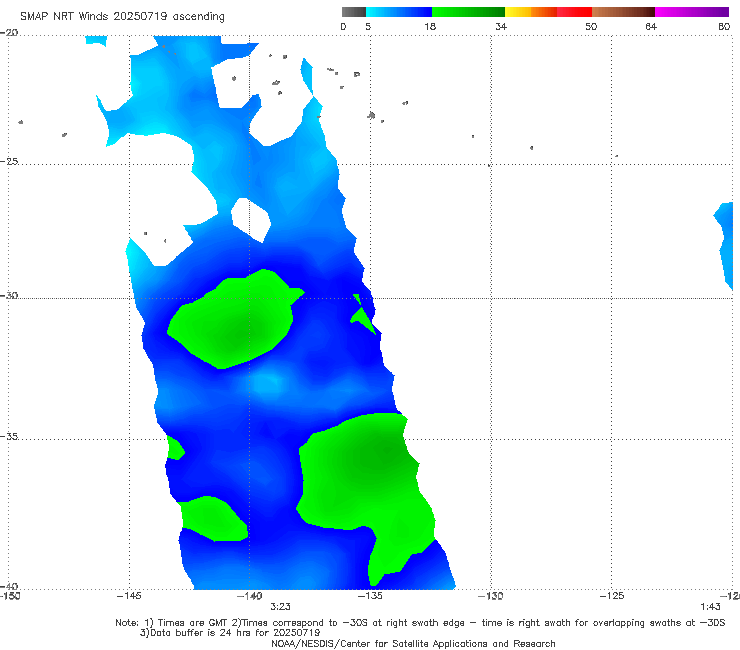Click the 'Data buffer is 24 hrs' note

click(x=230, y=633)
